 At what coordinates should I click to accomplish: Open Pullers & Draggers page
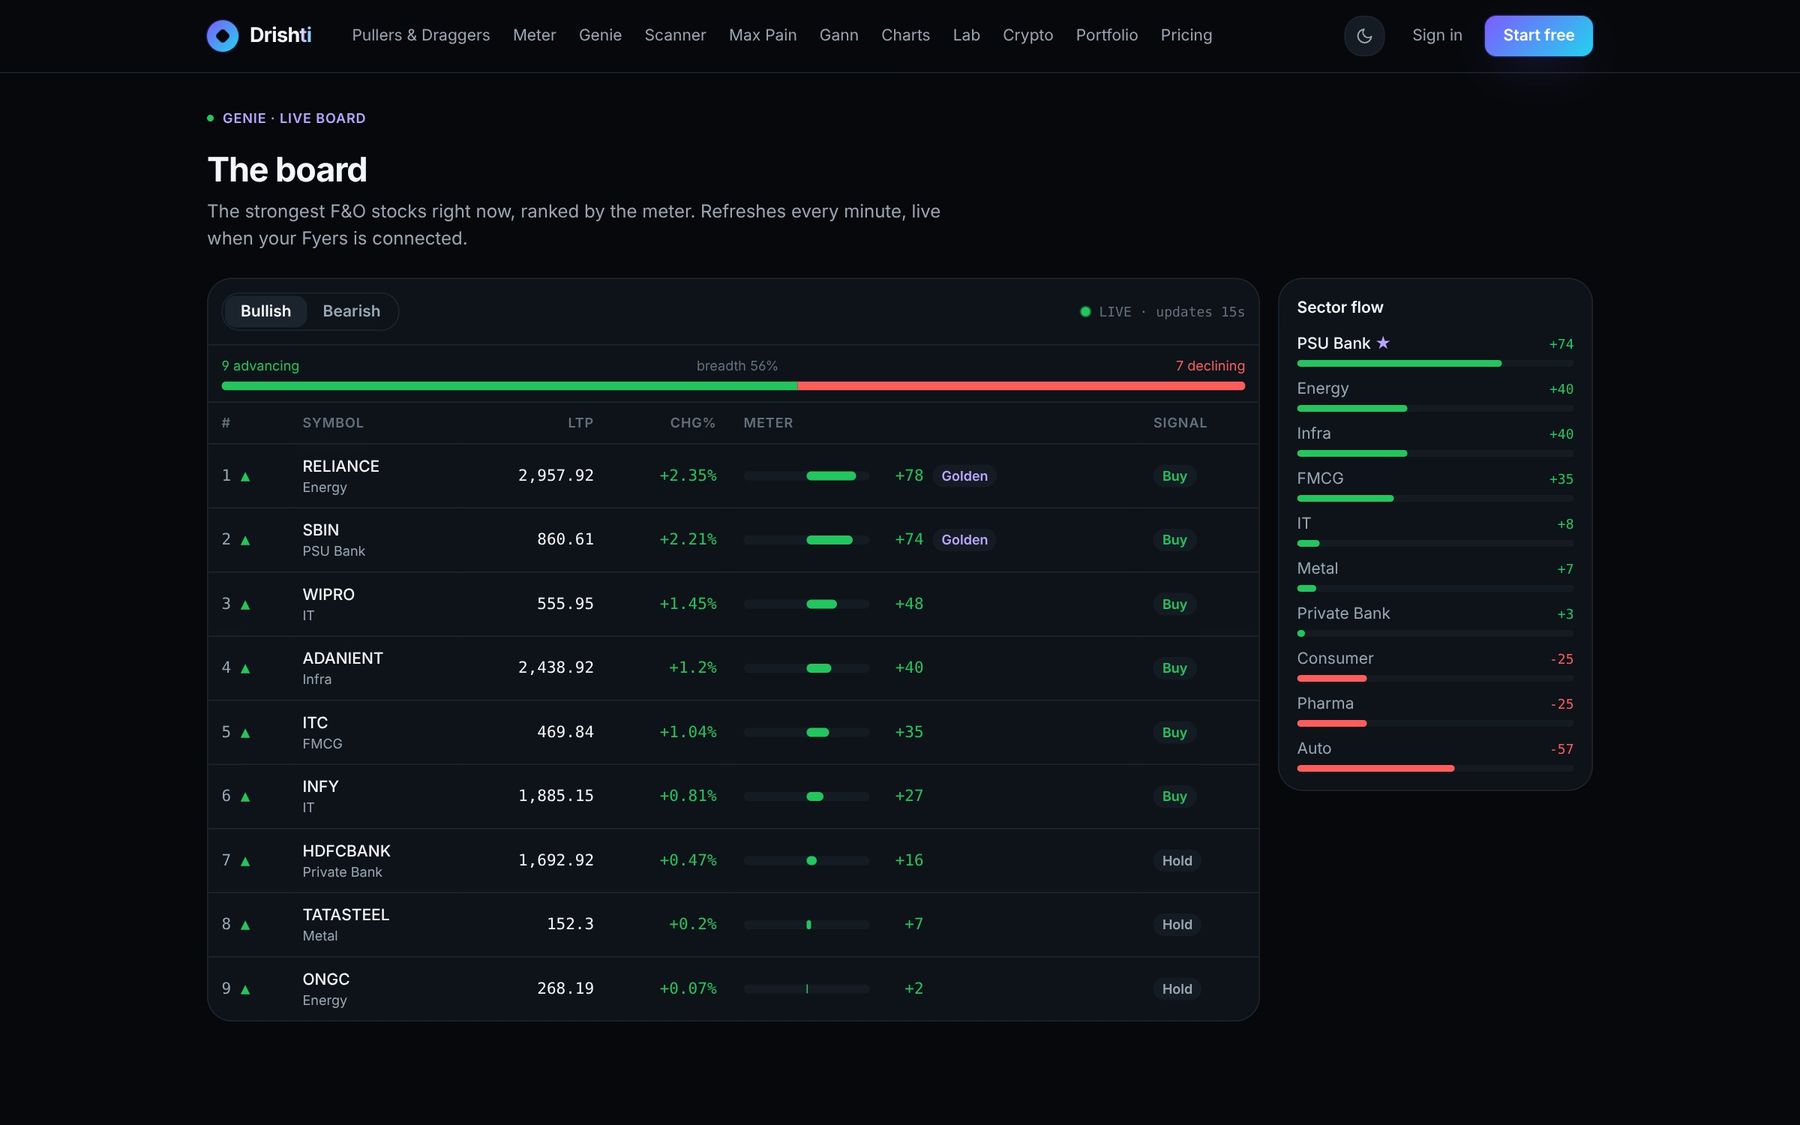(x=421, y=35)
